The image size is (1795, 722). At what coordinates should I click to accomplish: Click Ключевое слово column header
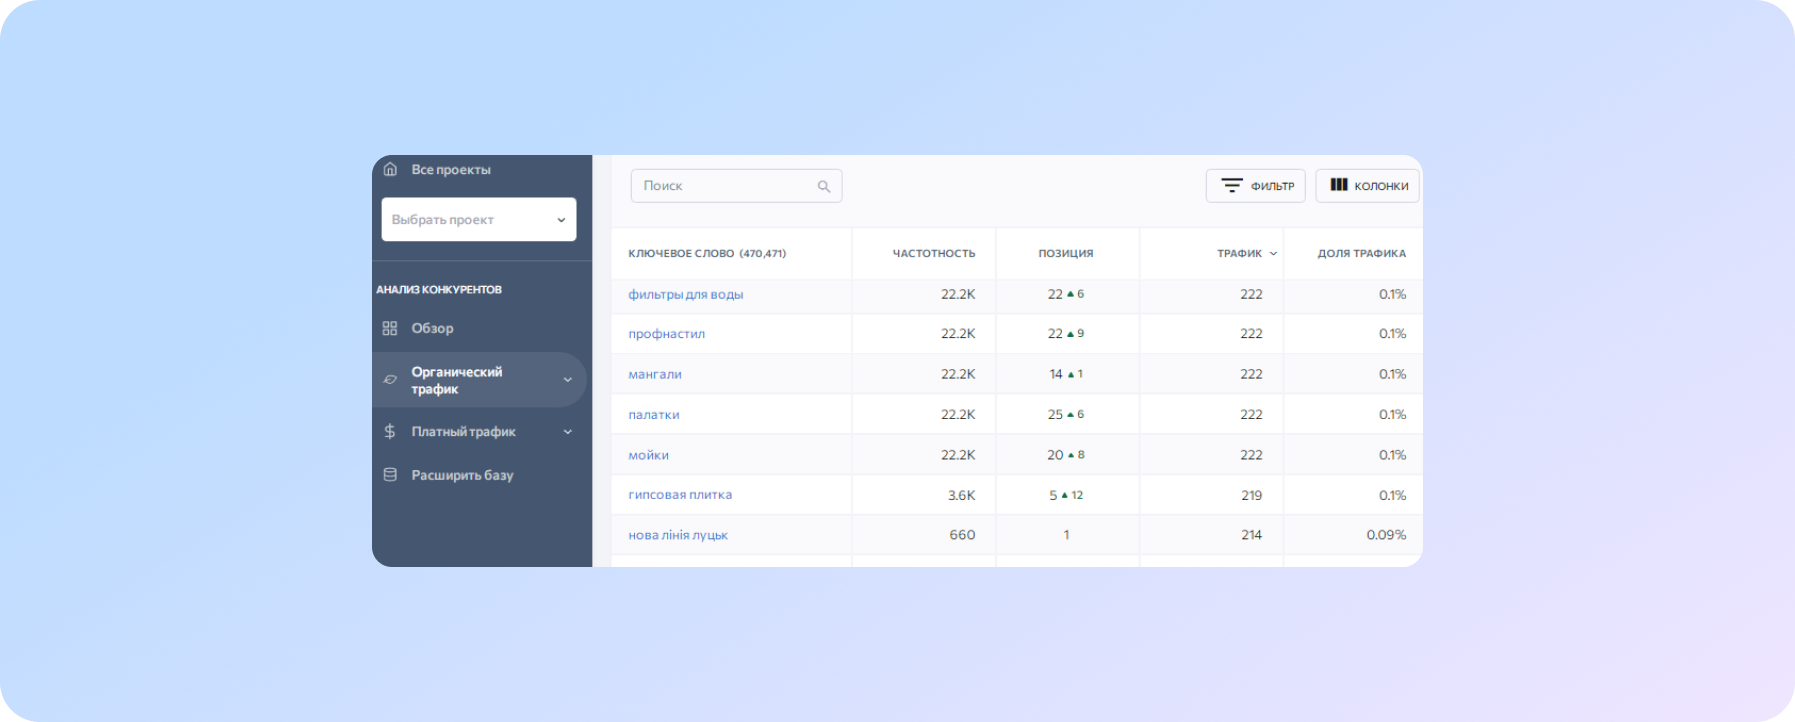click(x=707, y=254)
